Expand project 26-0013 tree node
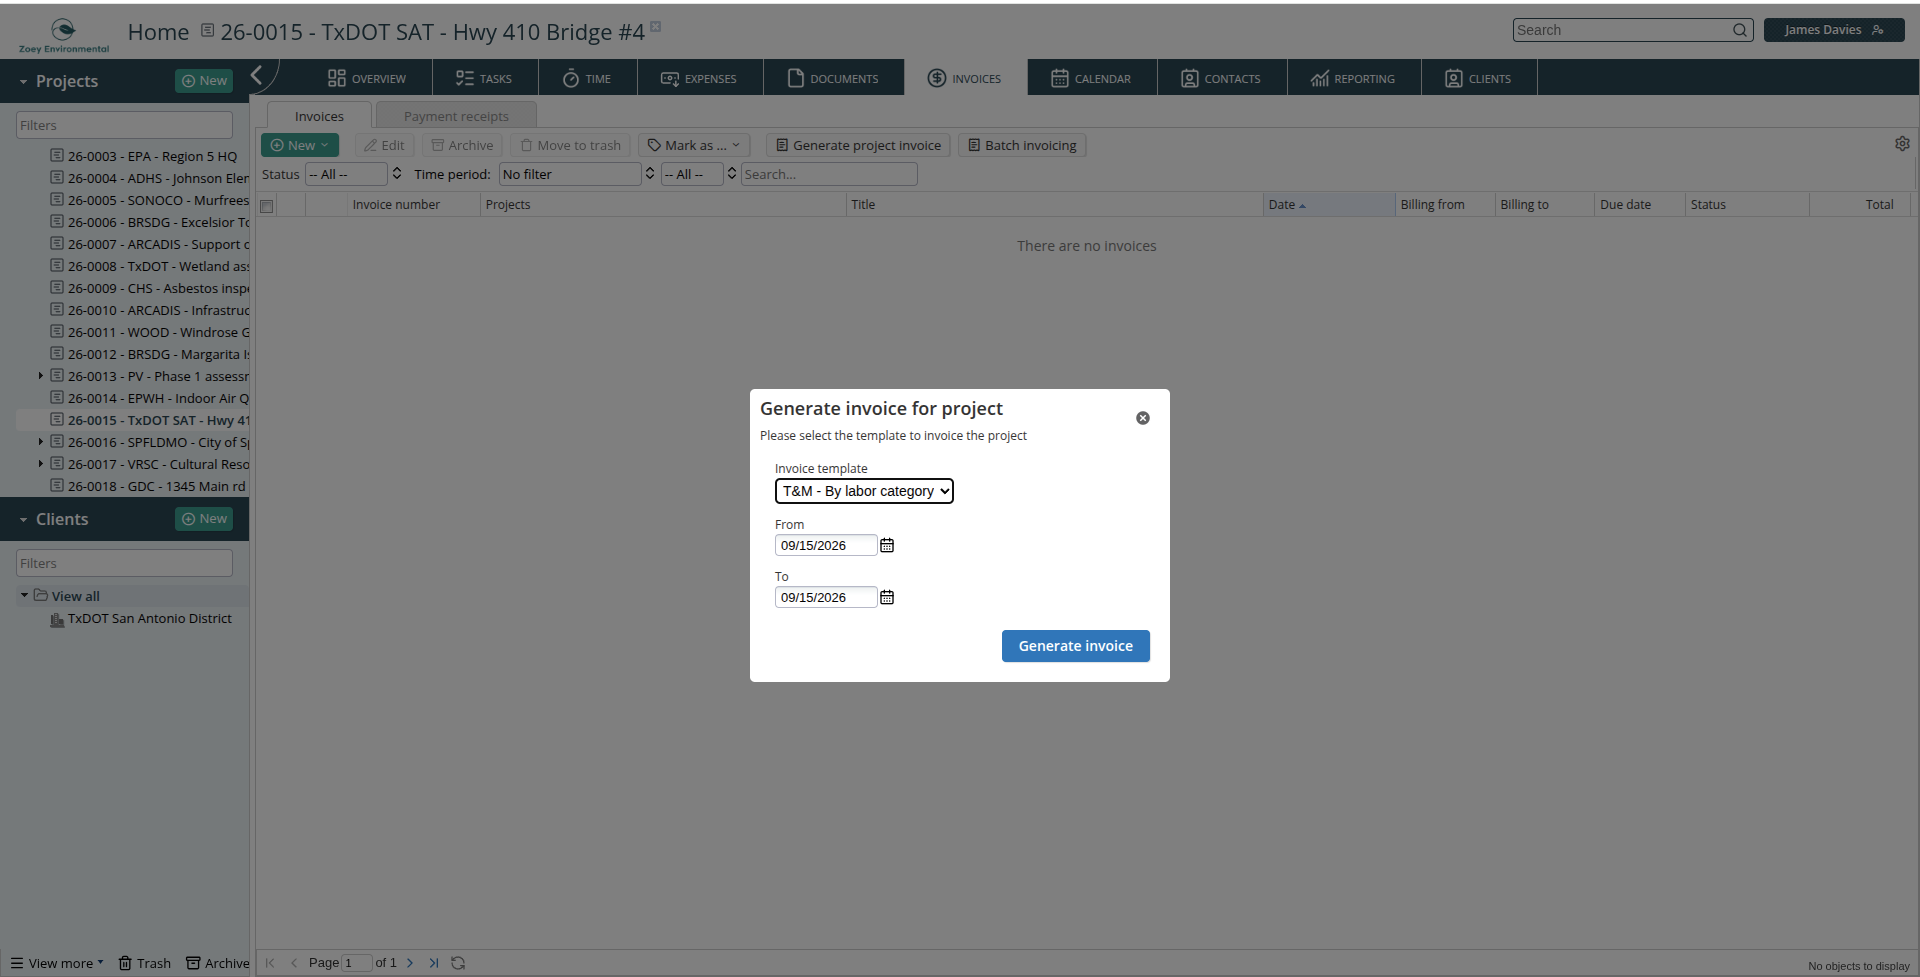Screen dimensions: 1920x977 pos(41,376)
